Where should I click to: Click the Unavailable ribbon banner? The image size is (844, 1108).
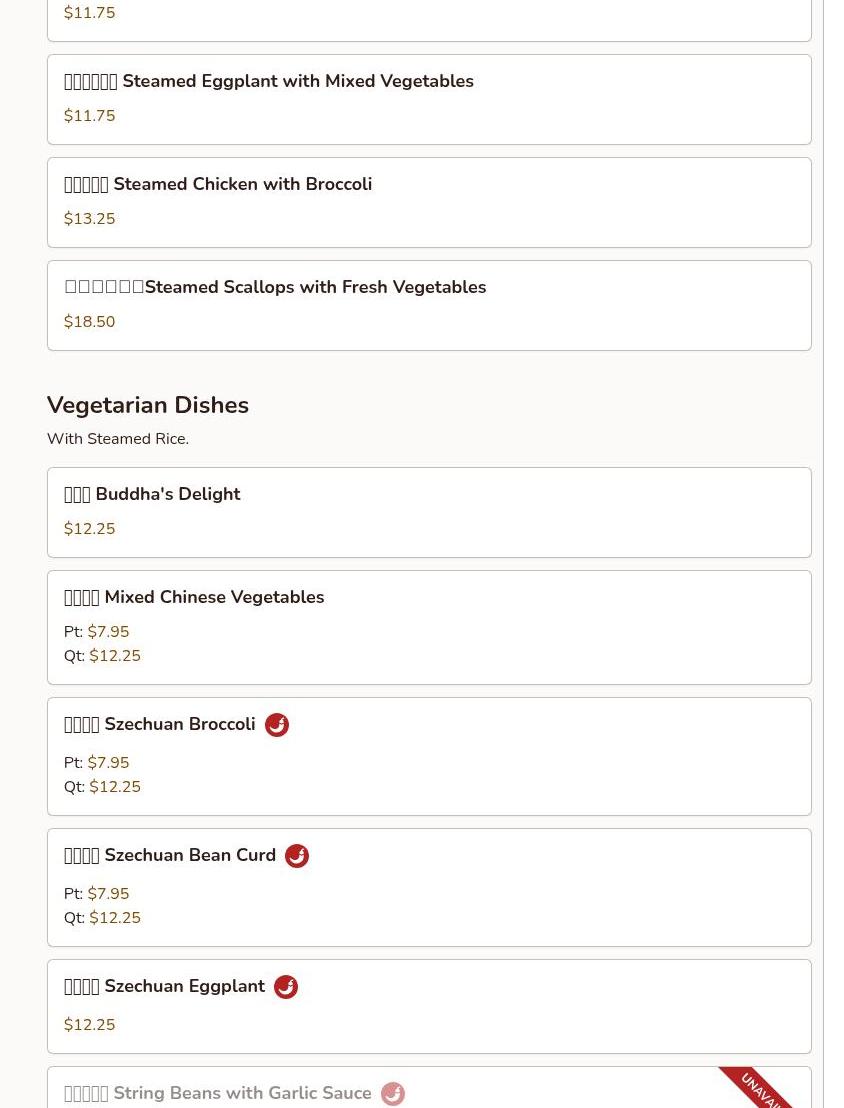coord(762,1088)
